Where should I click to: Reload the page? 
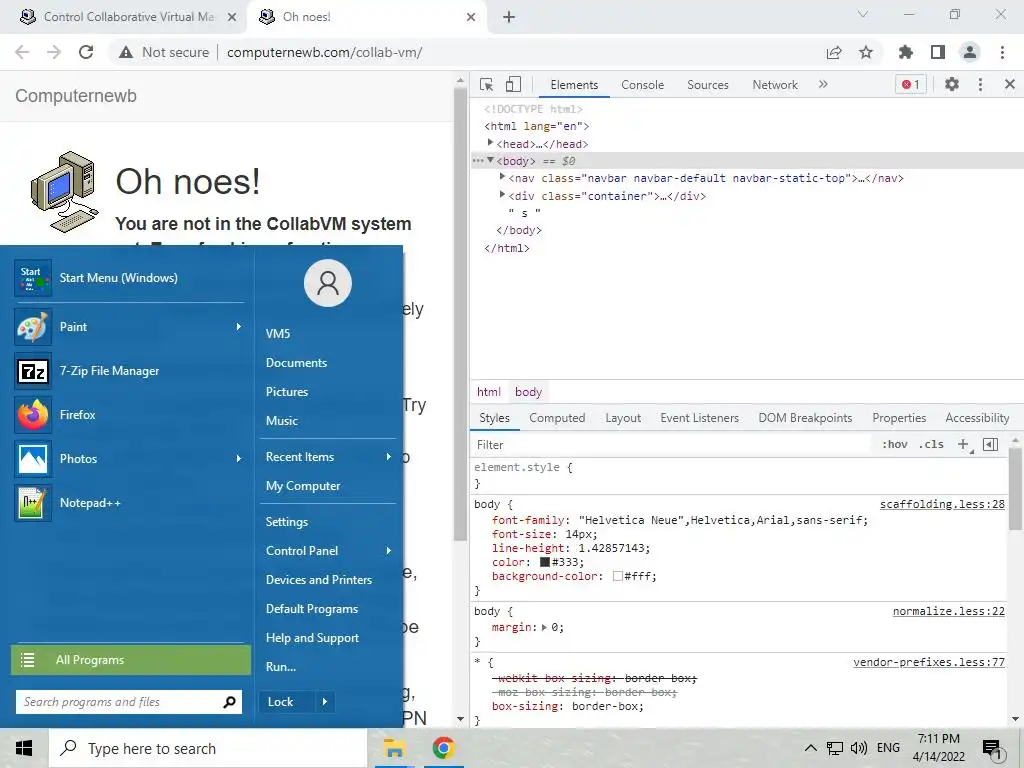tap(86, 52)
